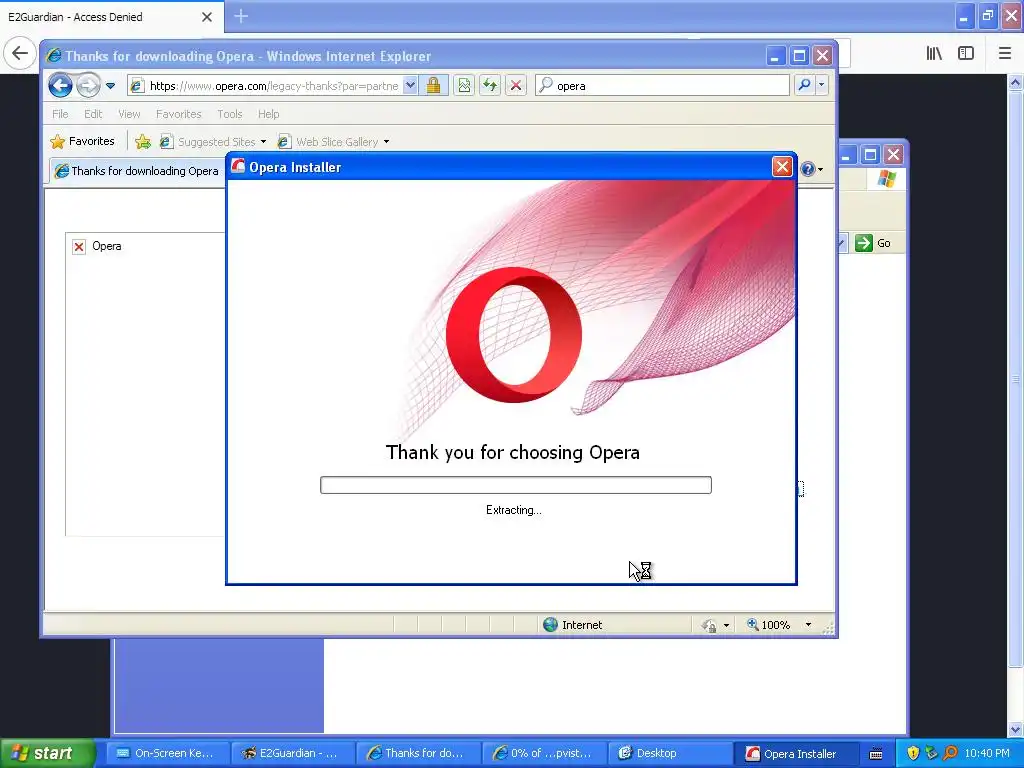The height and width of the screenshot is (768, 1024).
Task: Switch to Desktop taskbar item
Action: (671, 753)
